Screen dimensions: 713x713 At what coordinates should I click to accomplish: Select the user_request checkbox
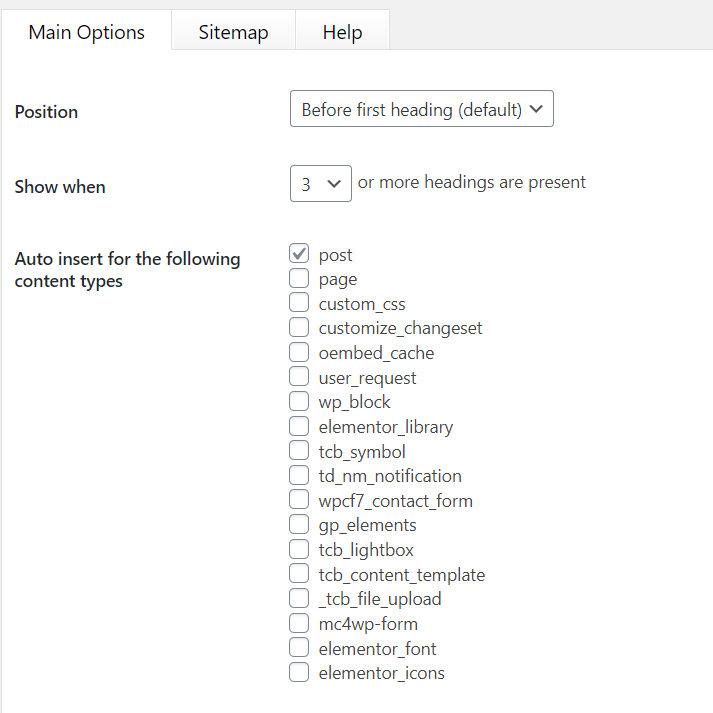click(x=299, y=377)
